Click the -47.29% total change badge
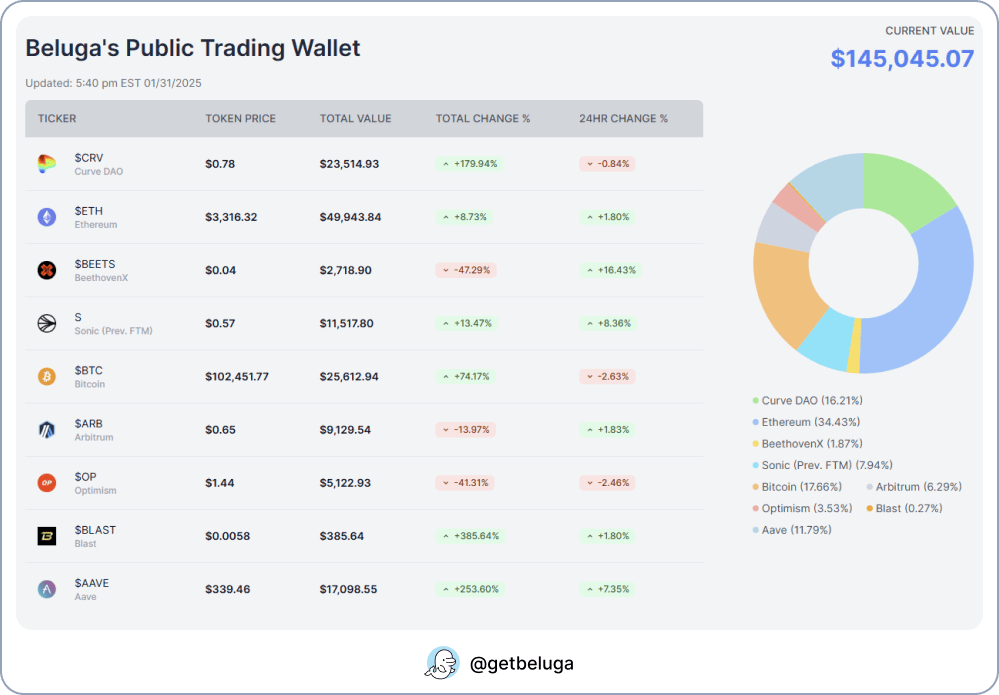999x695 pixels. tap(466, 270)
